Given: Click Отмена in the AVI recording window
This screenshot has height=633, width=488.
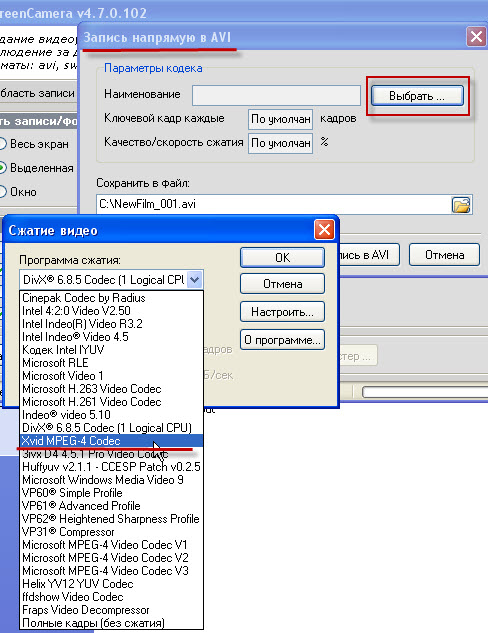Looking at the screenshot, I should pos(444,255).
